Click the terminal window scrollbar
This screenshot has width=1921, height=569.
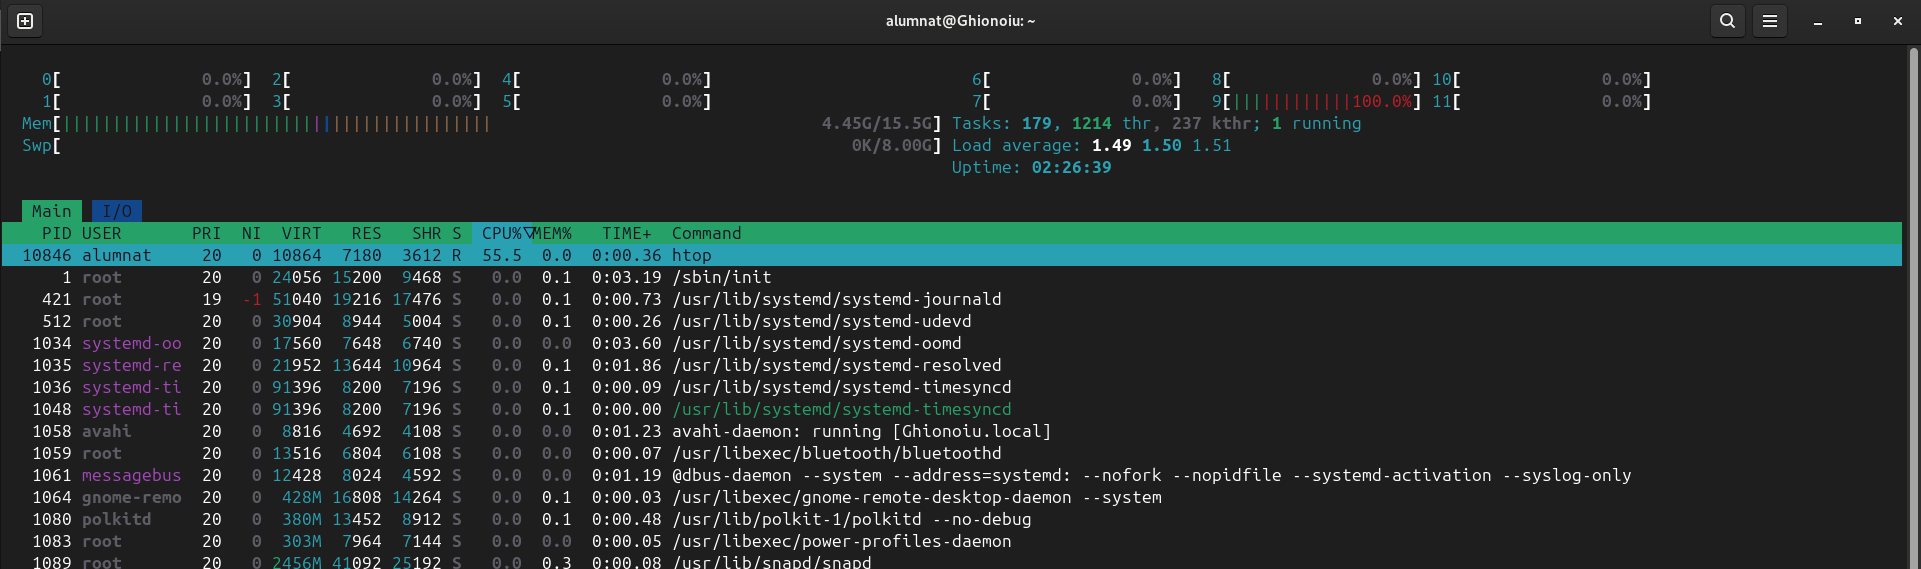(x=1913, y=300)
